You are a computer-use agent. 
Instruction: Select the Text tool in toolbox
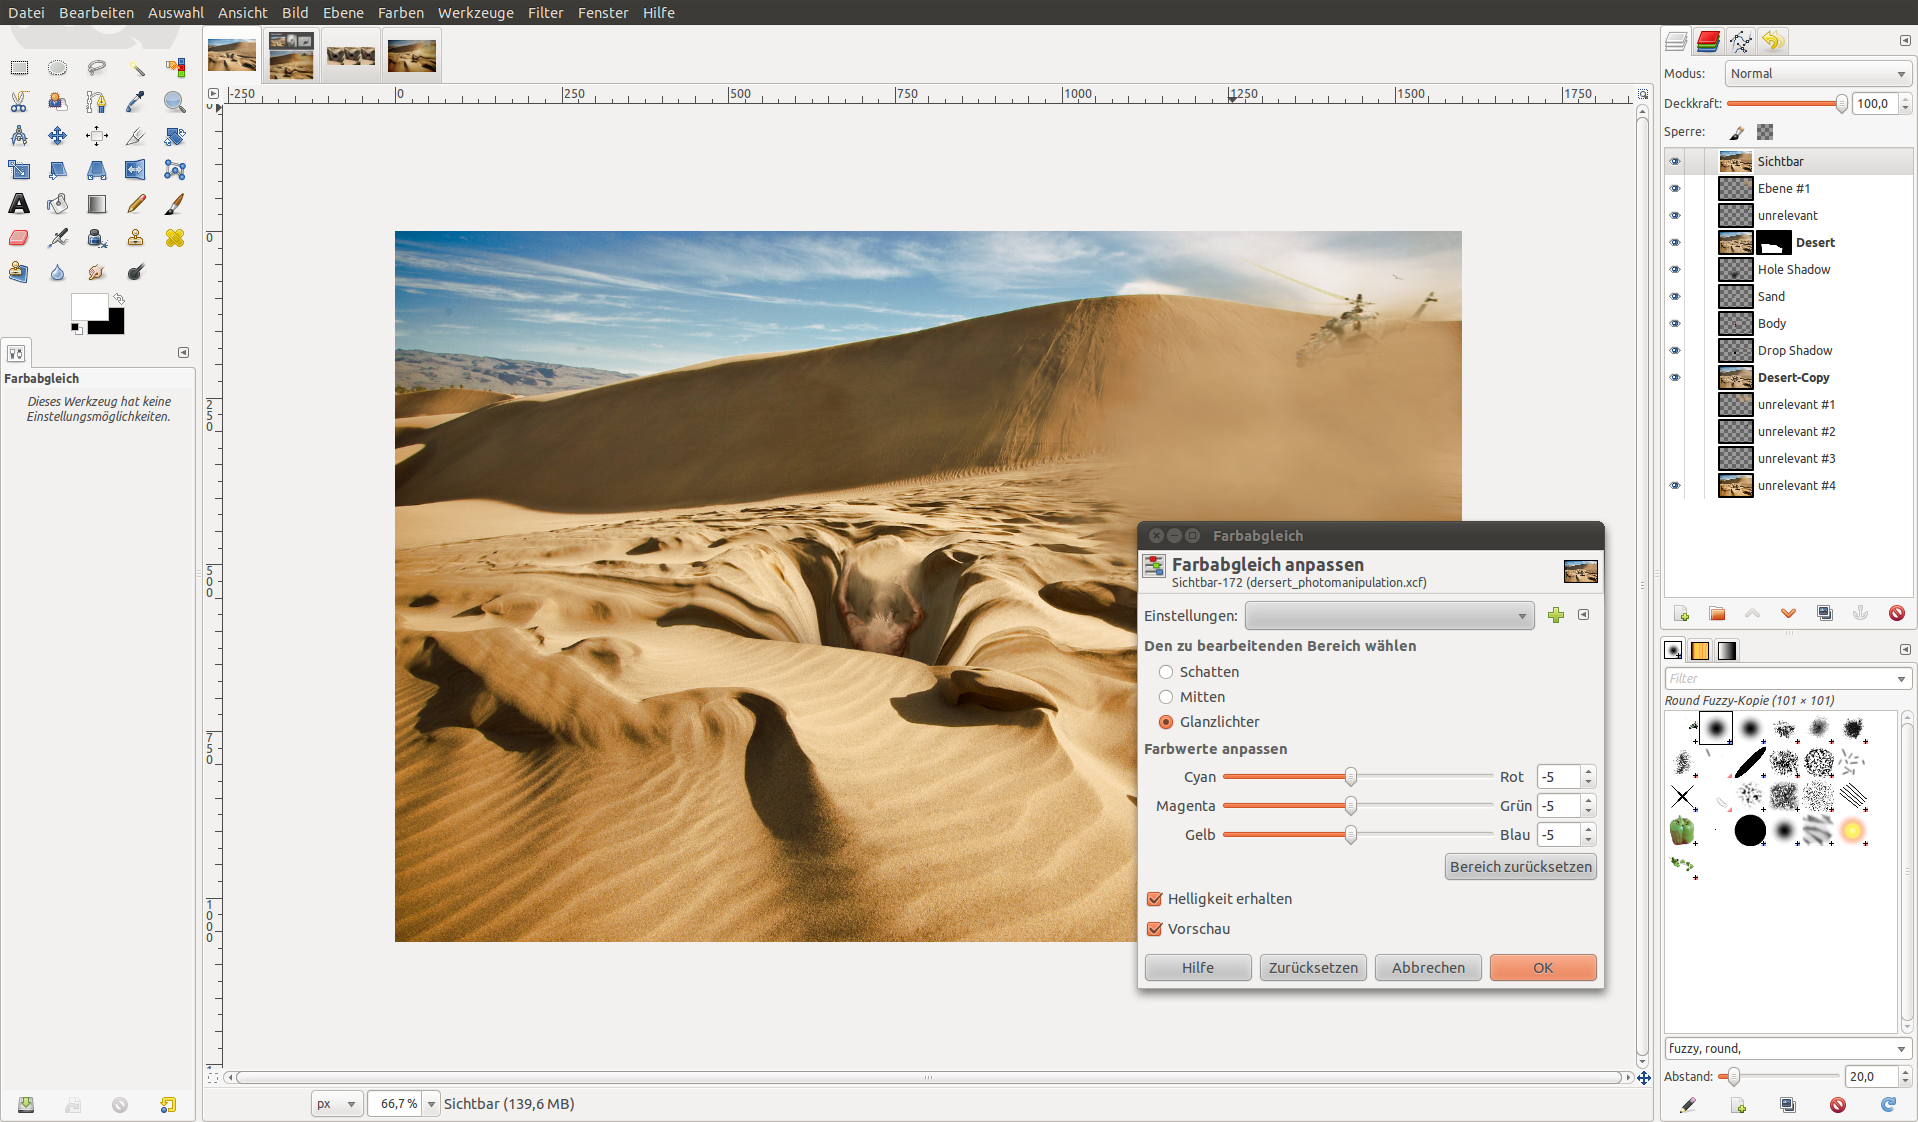(x=19, y=204)
